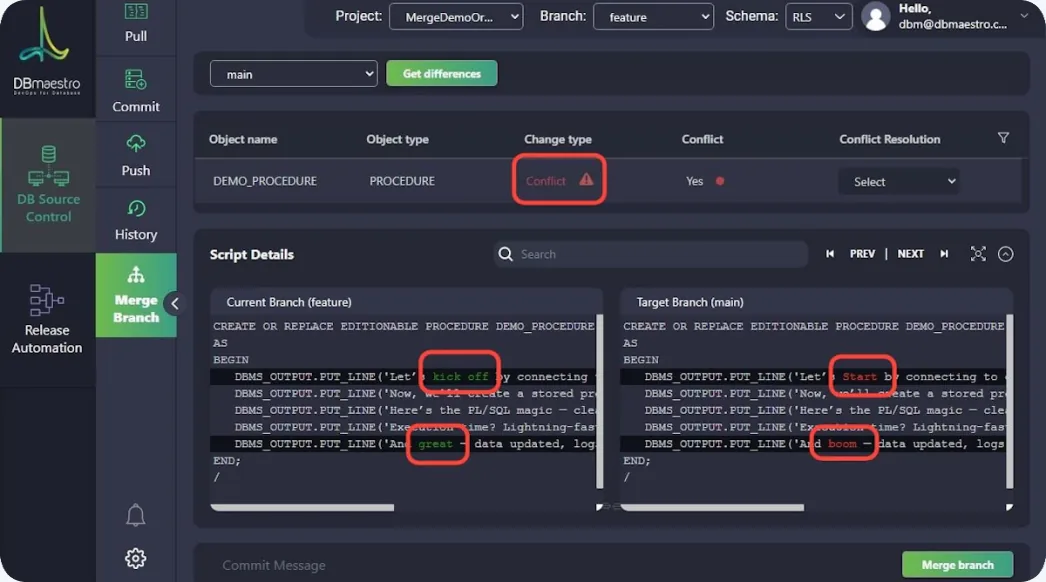This screenshot has width=1046, height=582.
Task: Sort by Change type column header
Action: pyautogui.click(x=558, y=139)
